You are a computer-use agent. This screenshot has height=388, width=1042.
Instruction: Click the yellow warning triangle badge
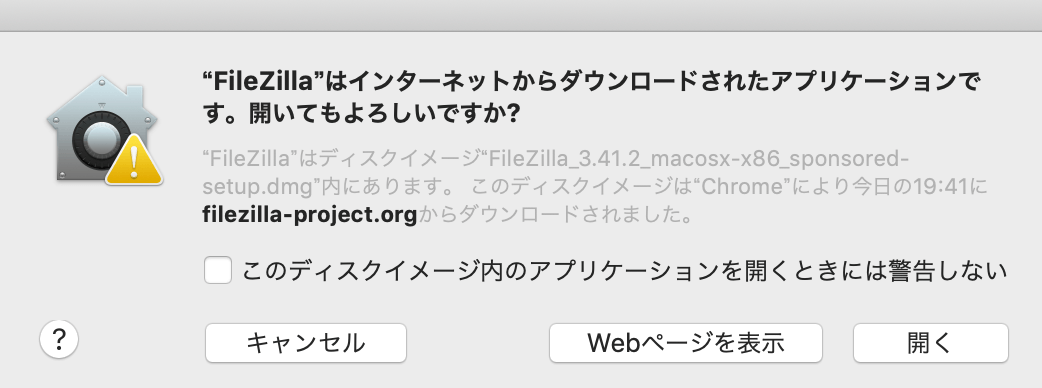pyautogui.click(x=135, y=159)
